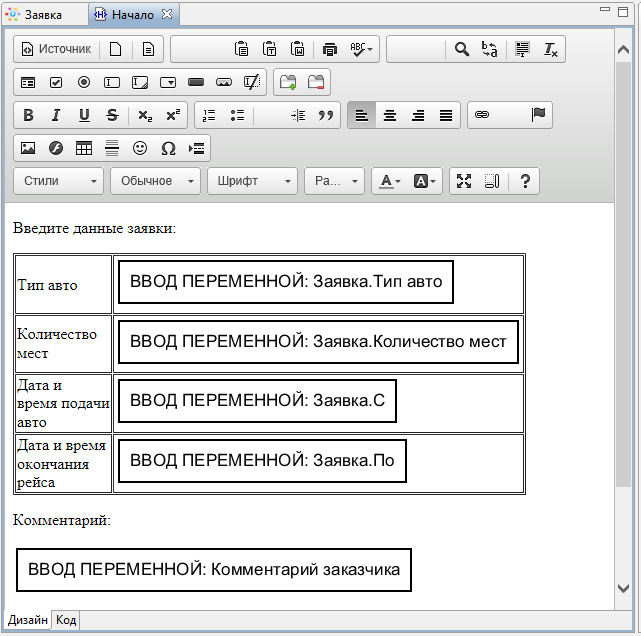Insert a checkbox field

(56, 83)
